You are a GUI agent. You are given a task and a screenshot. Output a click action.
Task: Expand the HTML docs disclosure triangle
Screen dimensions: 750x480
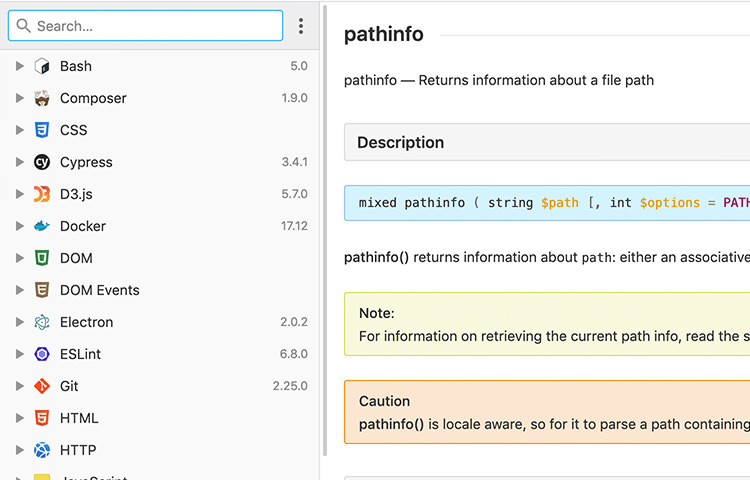pyautogui.click(x=20, y=418)
